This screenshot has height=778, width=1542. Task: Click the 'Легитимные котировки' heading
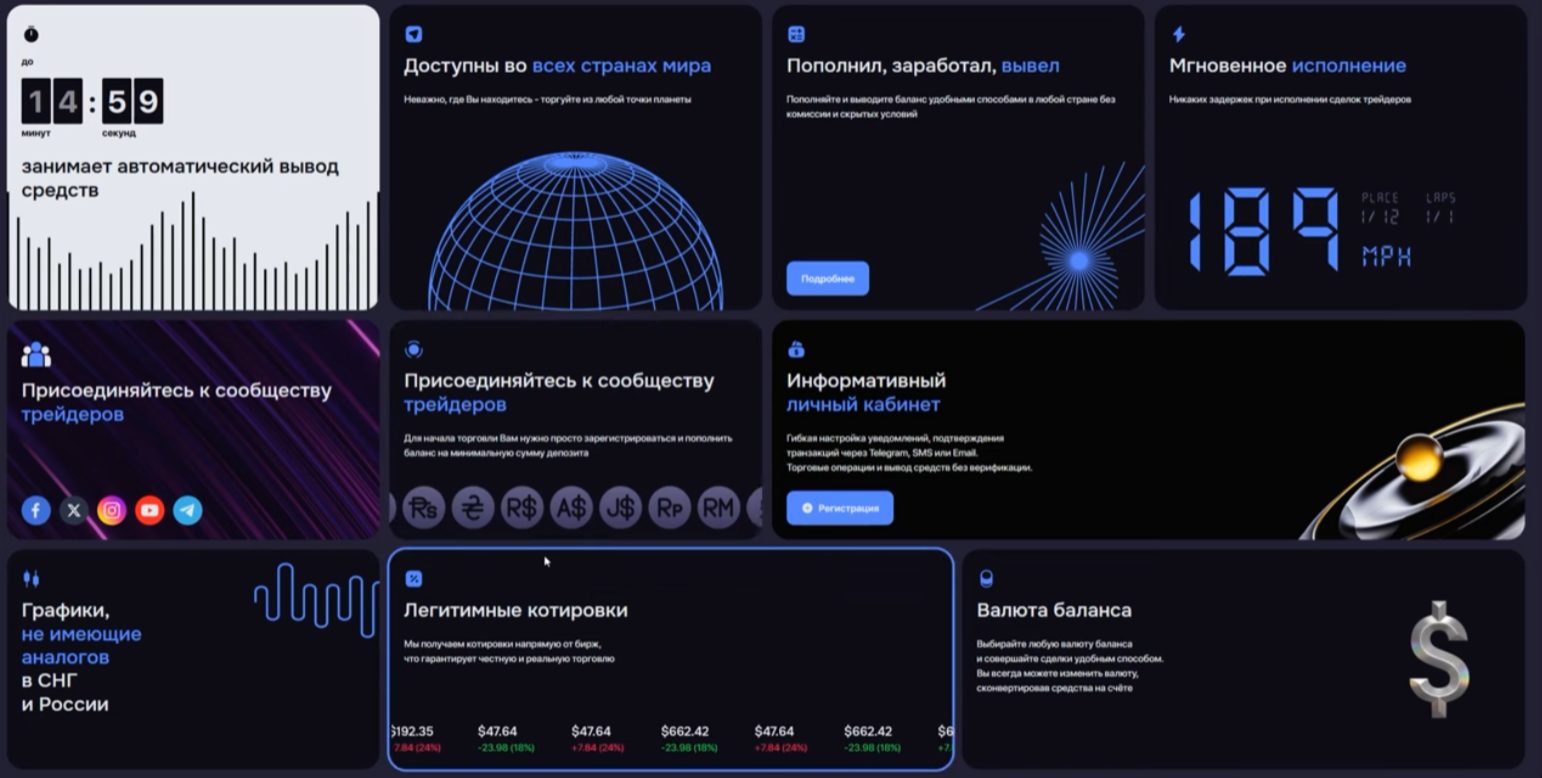pyautogui.click(x=516, y=610)
